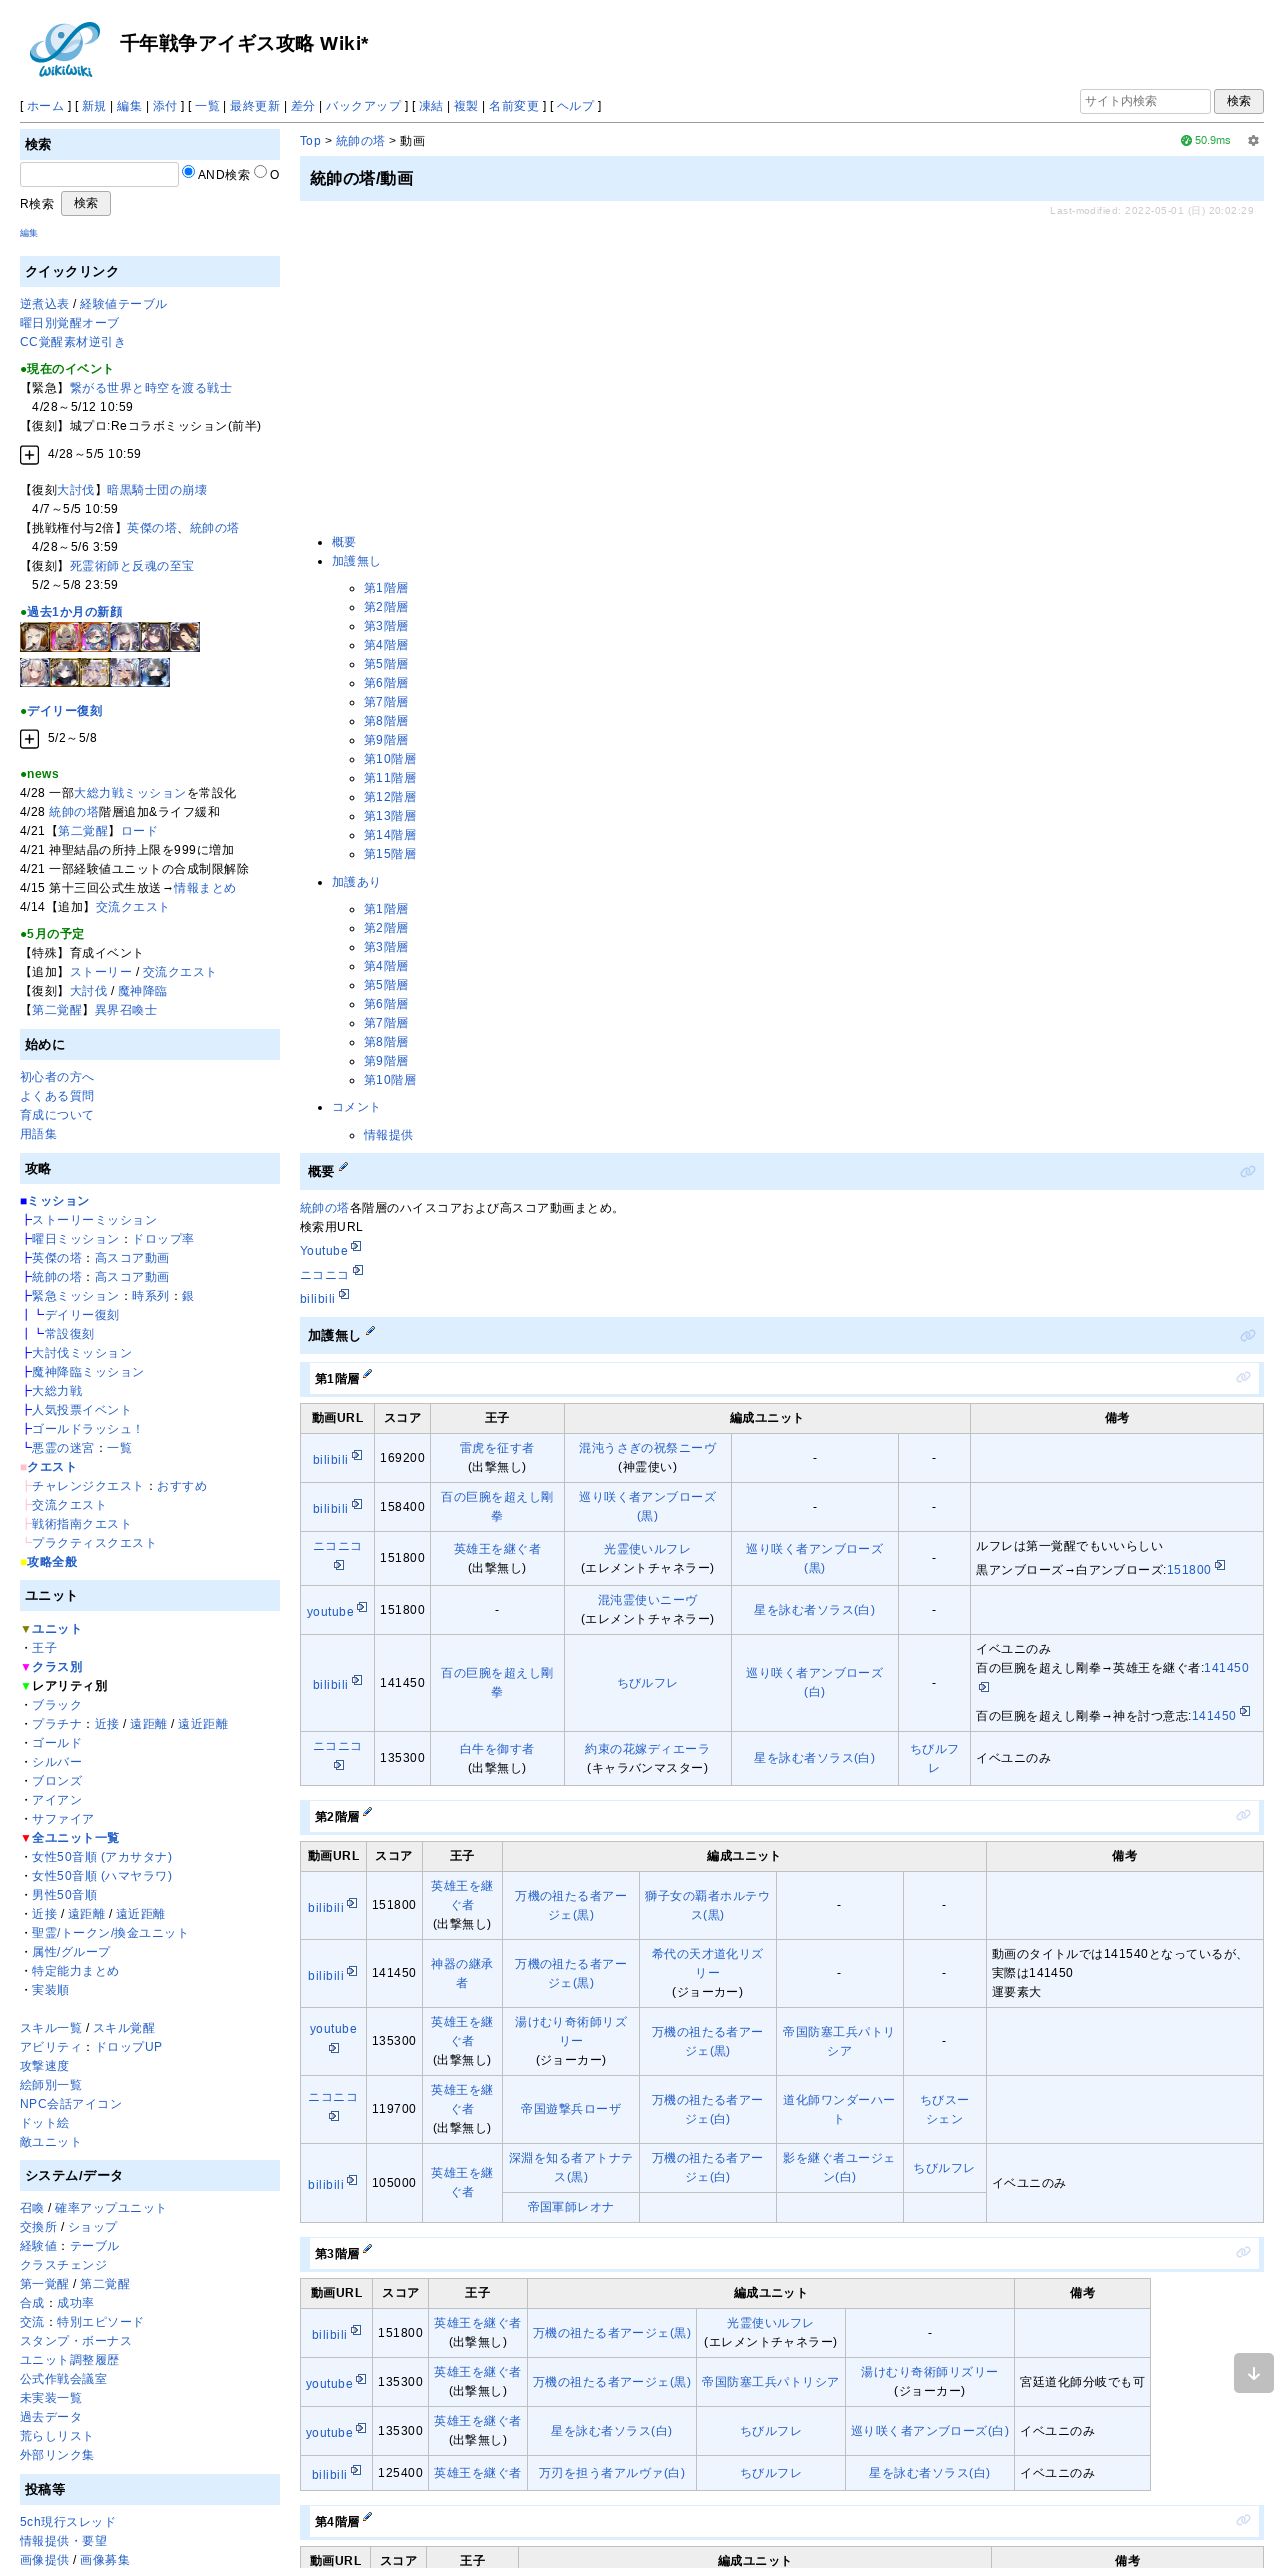Viewport: 1284px width, 2568px height.
Task: Click the edit pencil next to 第3階層 heading
Action: [x=367, y=2249]
